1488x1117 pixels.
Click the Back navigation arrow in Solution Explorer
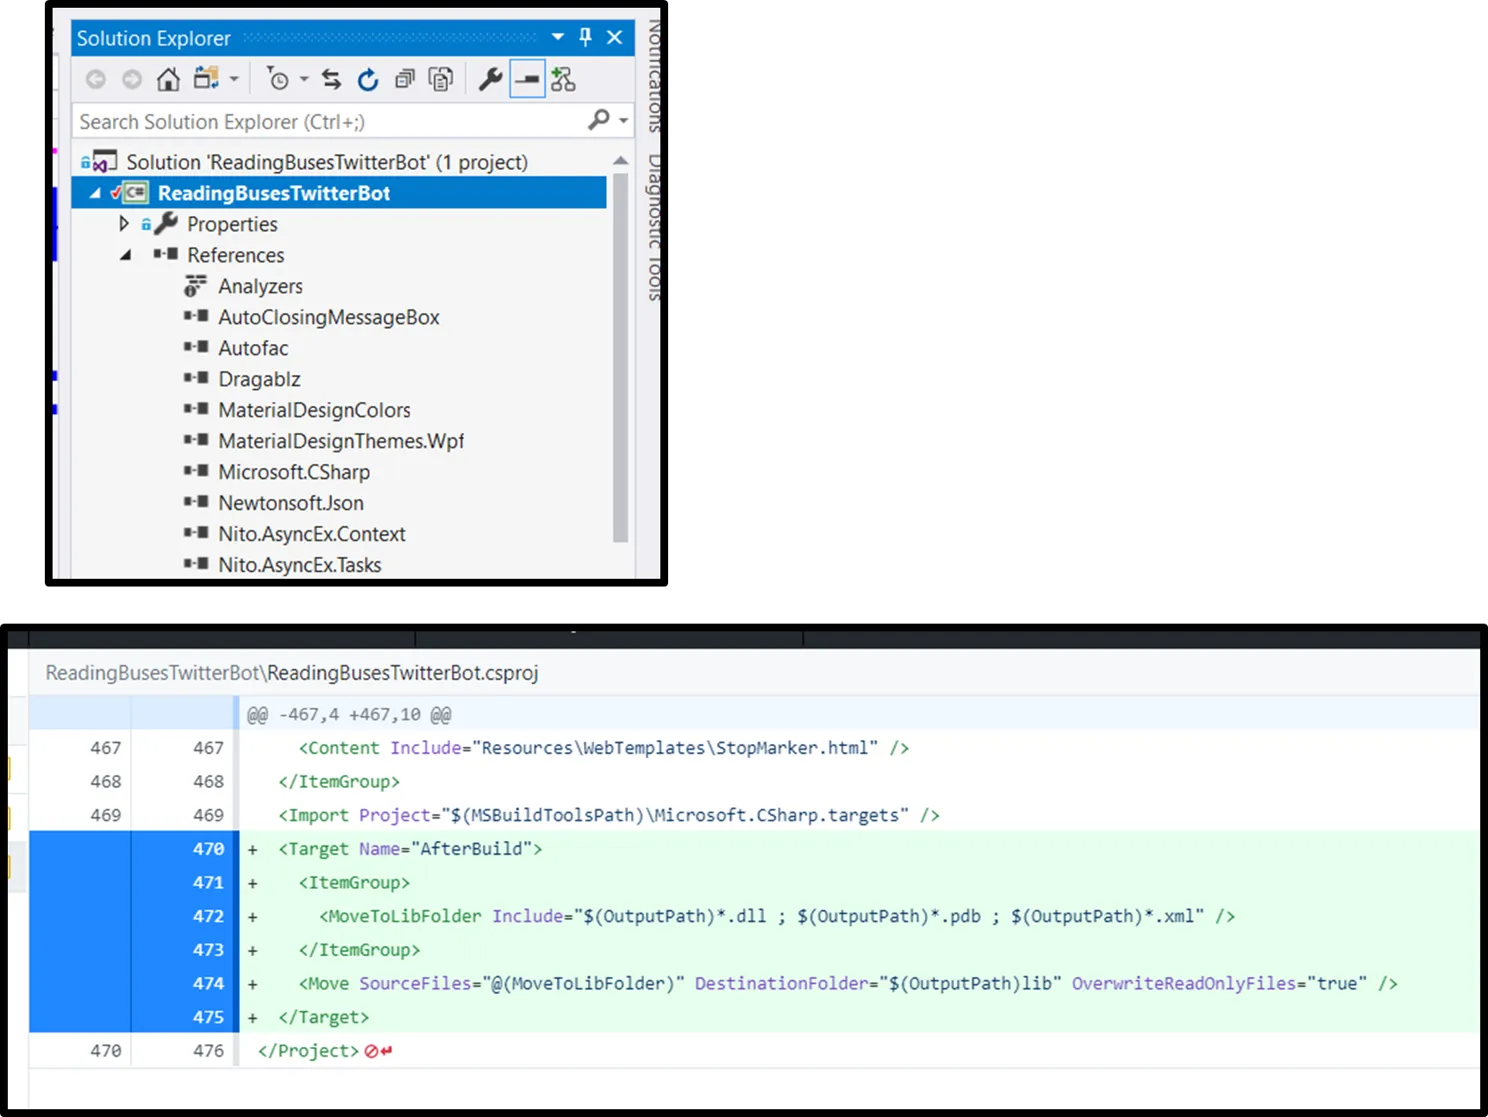coord(96,79)
